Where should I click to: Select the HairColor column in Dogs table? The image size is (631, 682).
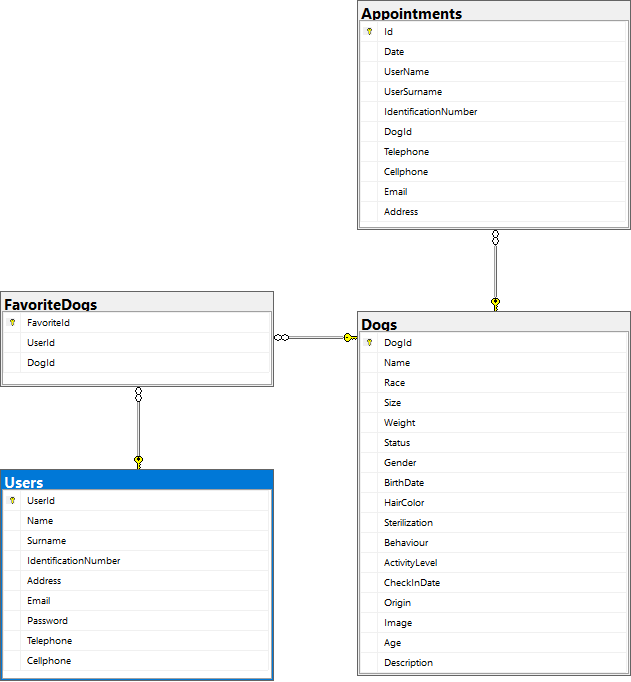tap(493, 502)
